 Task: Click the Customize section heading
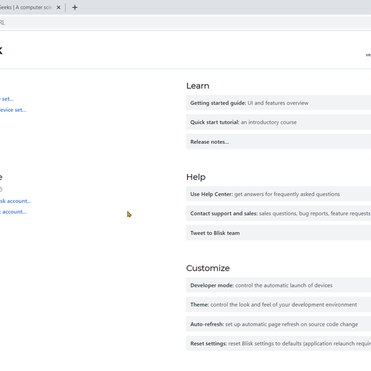208,268
